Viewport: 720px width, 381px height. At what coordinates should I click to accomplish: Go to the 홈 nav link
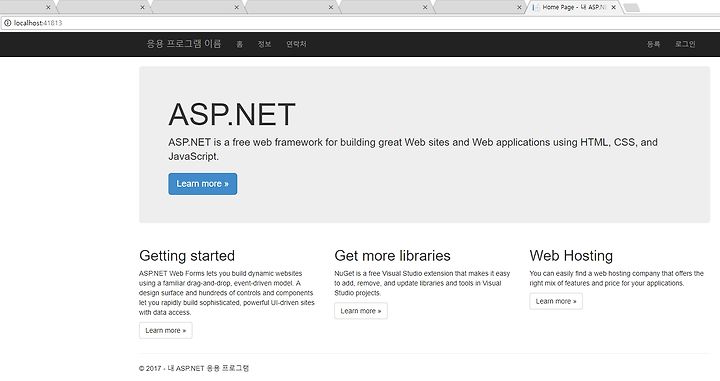pyautogui.click(x=240, y=45)
